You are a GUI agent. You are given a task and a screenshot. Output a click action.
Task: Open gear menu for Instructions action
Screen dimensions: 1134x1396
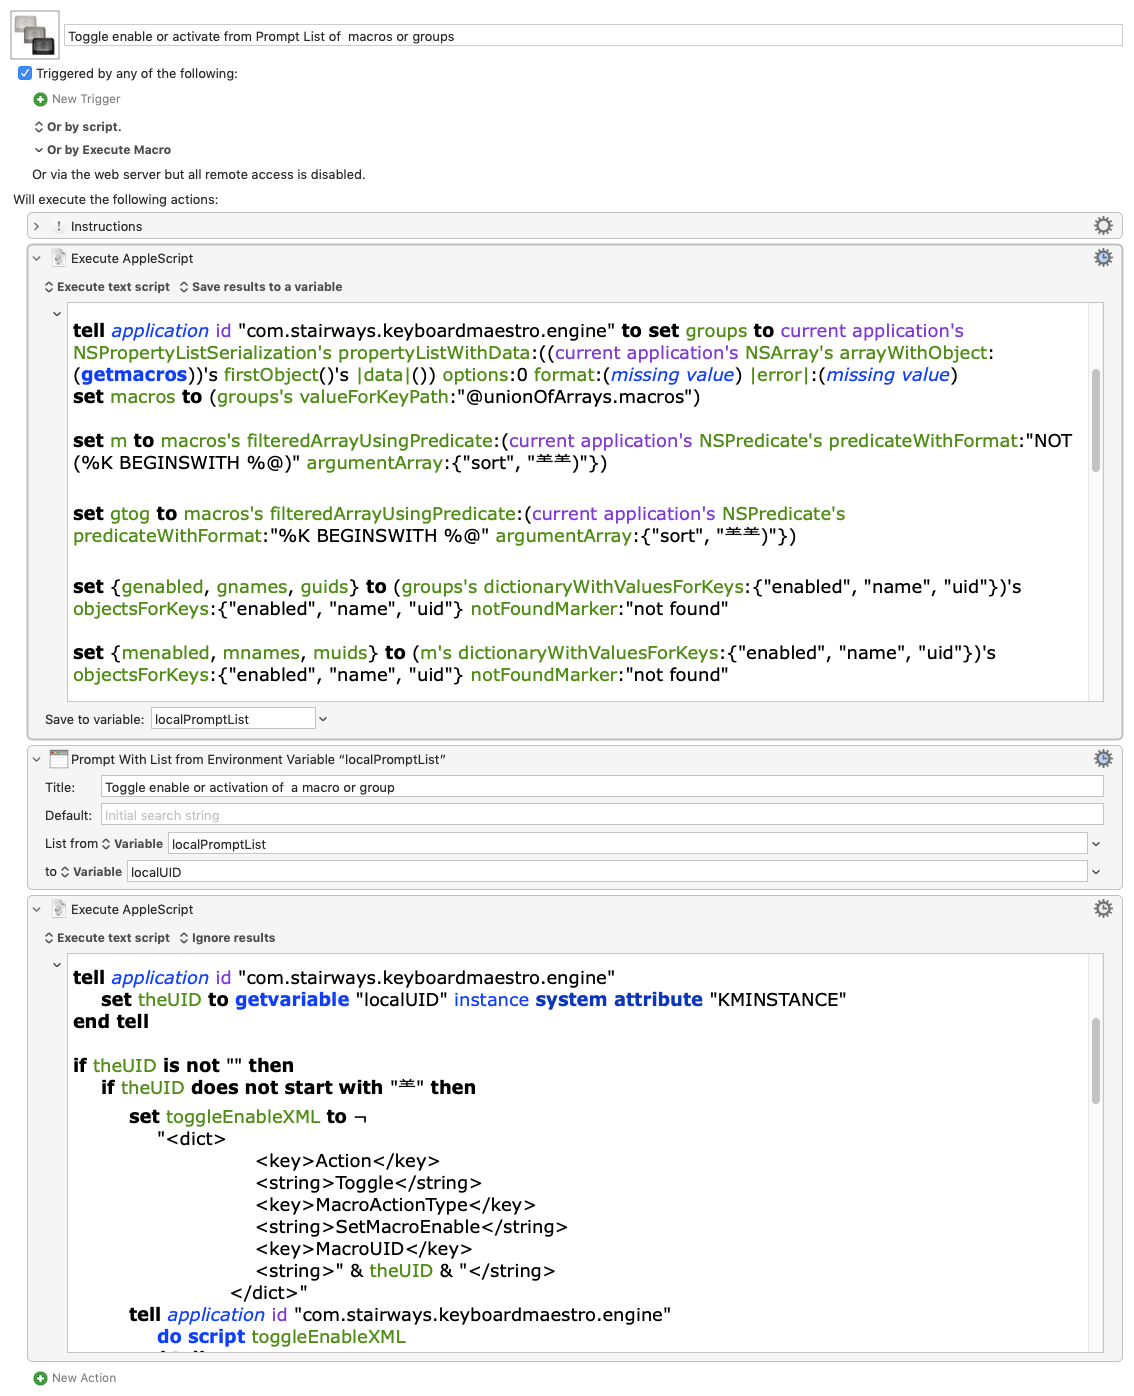pos(1103,226)
